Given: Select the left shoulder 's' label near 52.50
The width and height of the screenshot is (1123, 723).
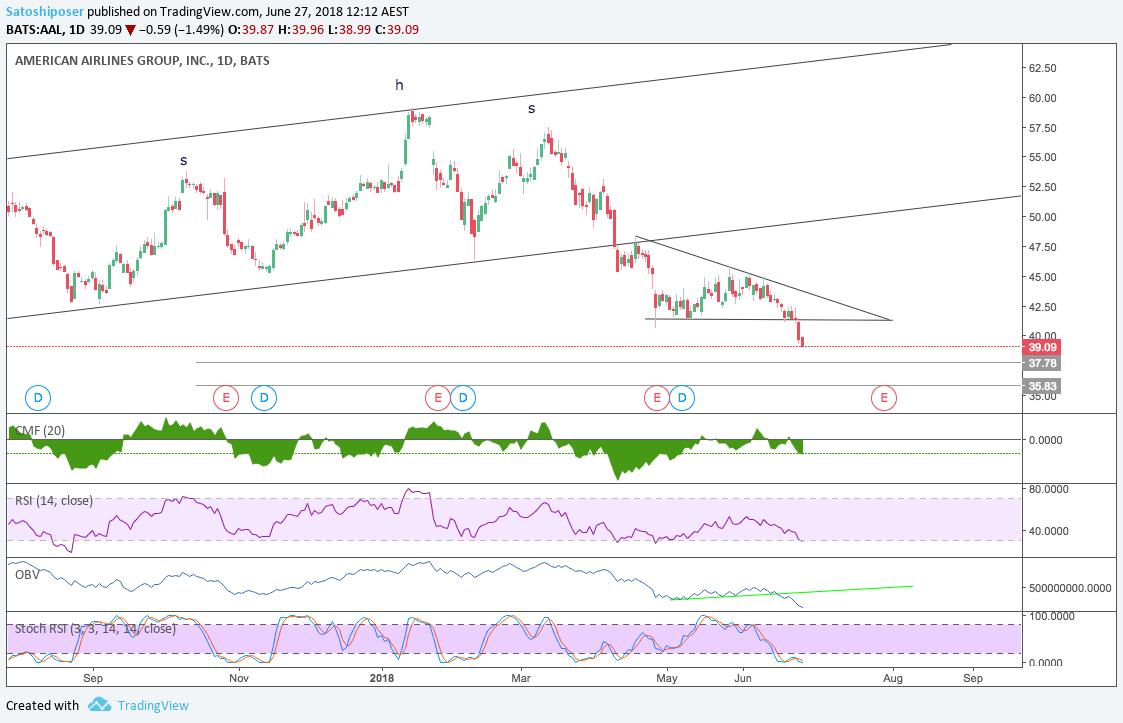Looking at the screenshot, I should 184,161.
